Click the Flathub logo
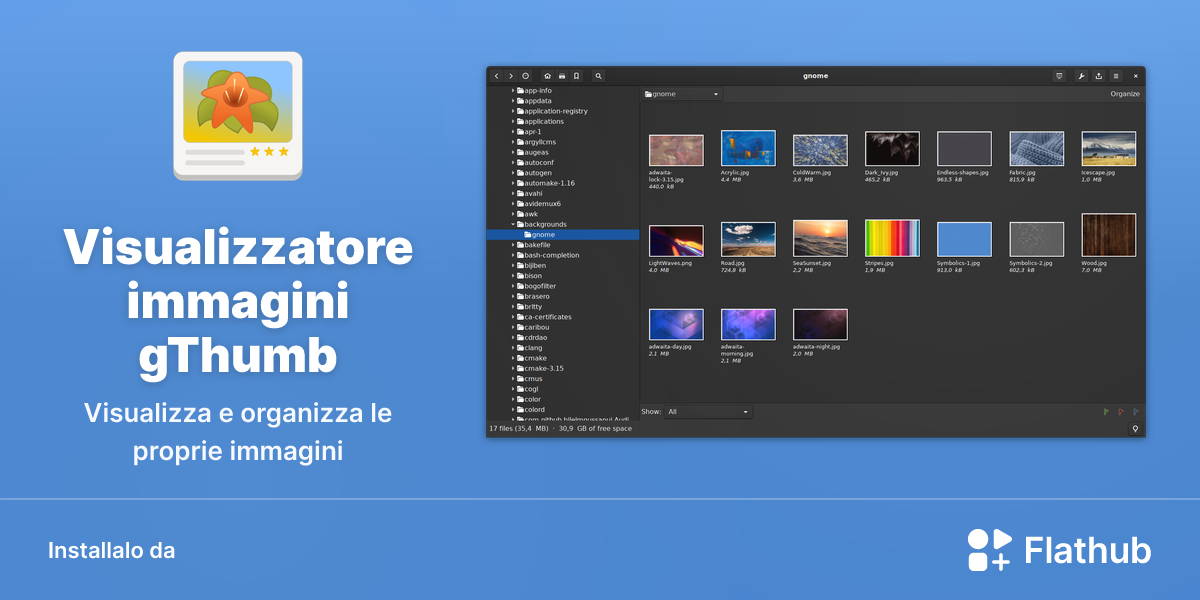Screen dimensions: 1200x600 click(1059, 550)
